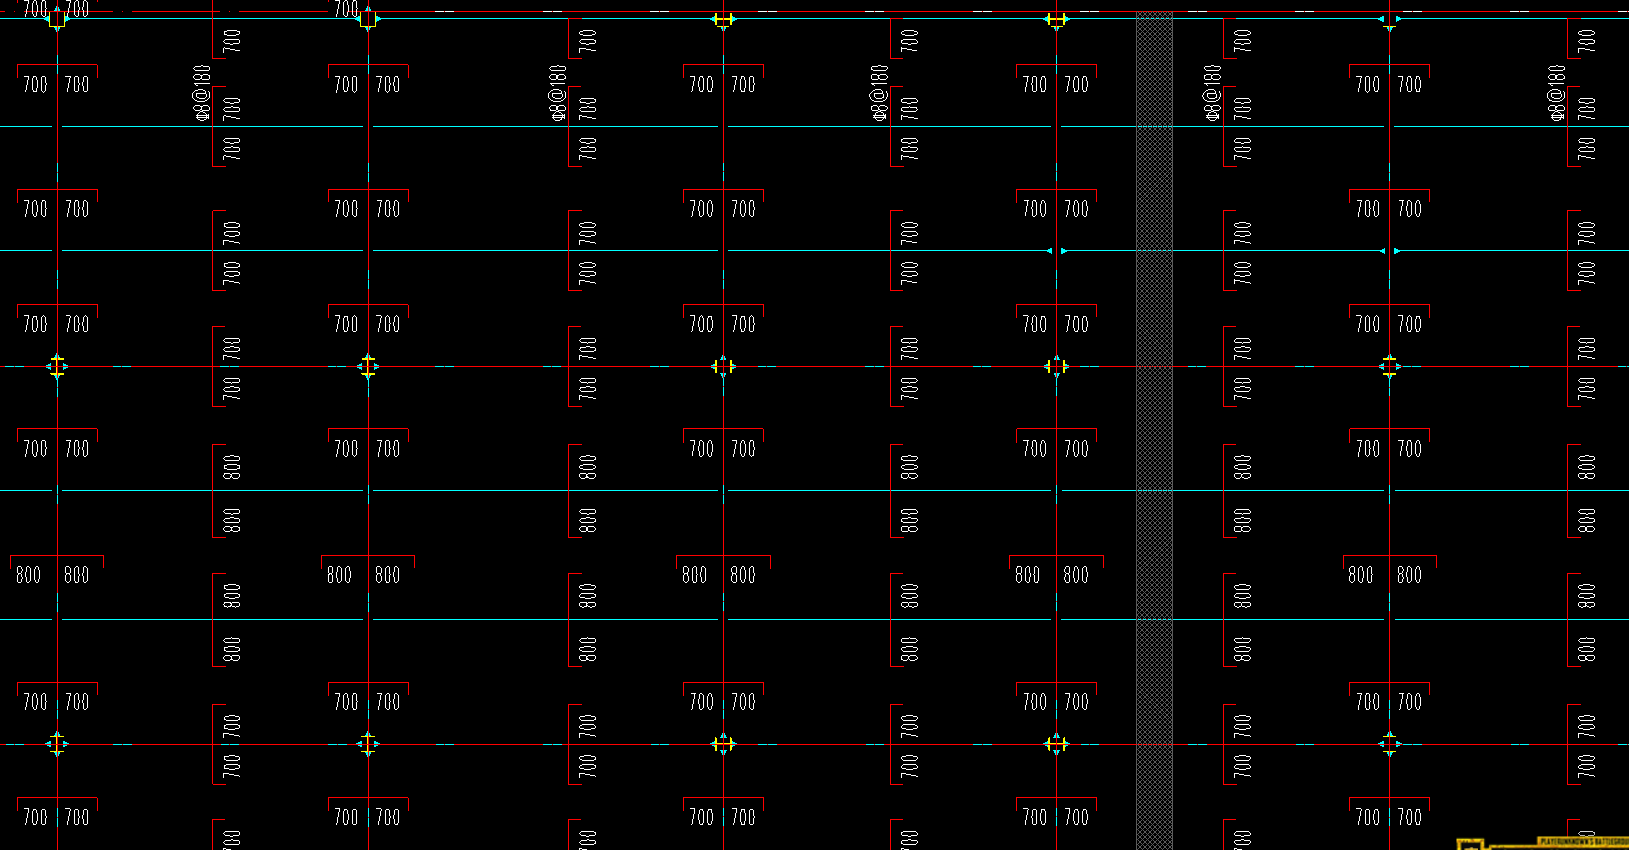Select column marker right of hatched strip on lower red axis
The width and height of the screenshot is (1629, 850).
point(1389,744)
